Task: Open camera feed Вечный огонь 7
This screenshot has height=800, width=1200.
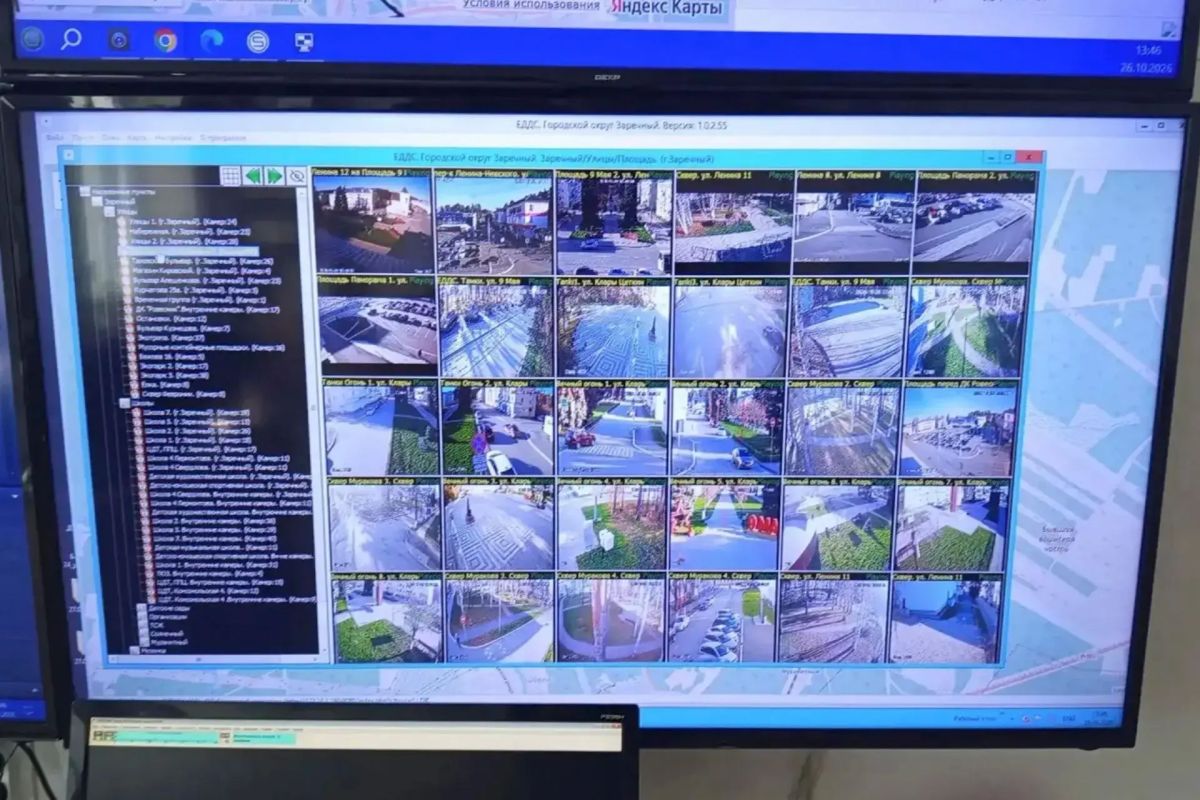Action: [950, 525]
